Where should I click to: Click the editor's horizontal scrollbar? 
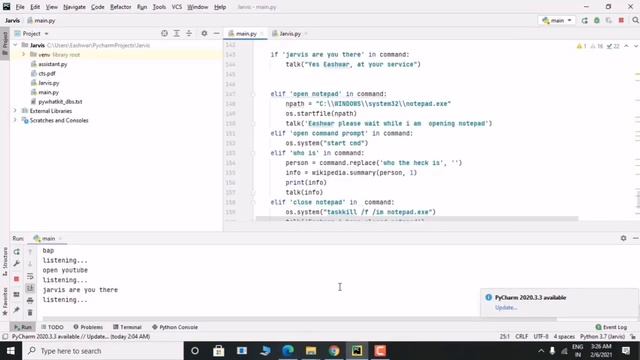417,219
